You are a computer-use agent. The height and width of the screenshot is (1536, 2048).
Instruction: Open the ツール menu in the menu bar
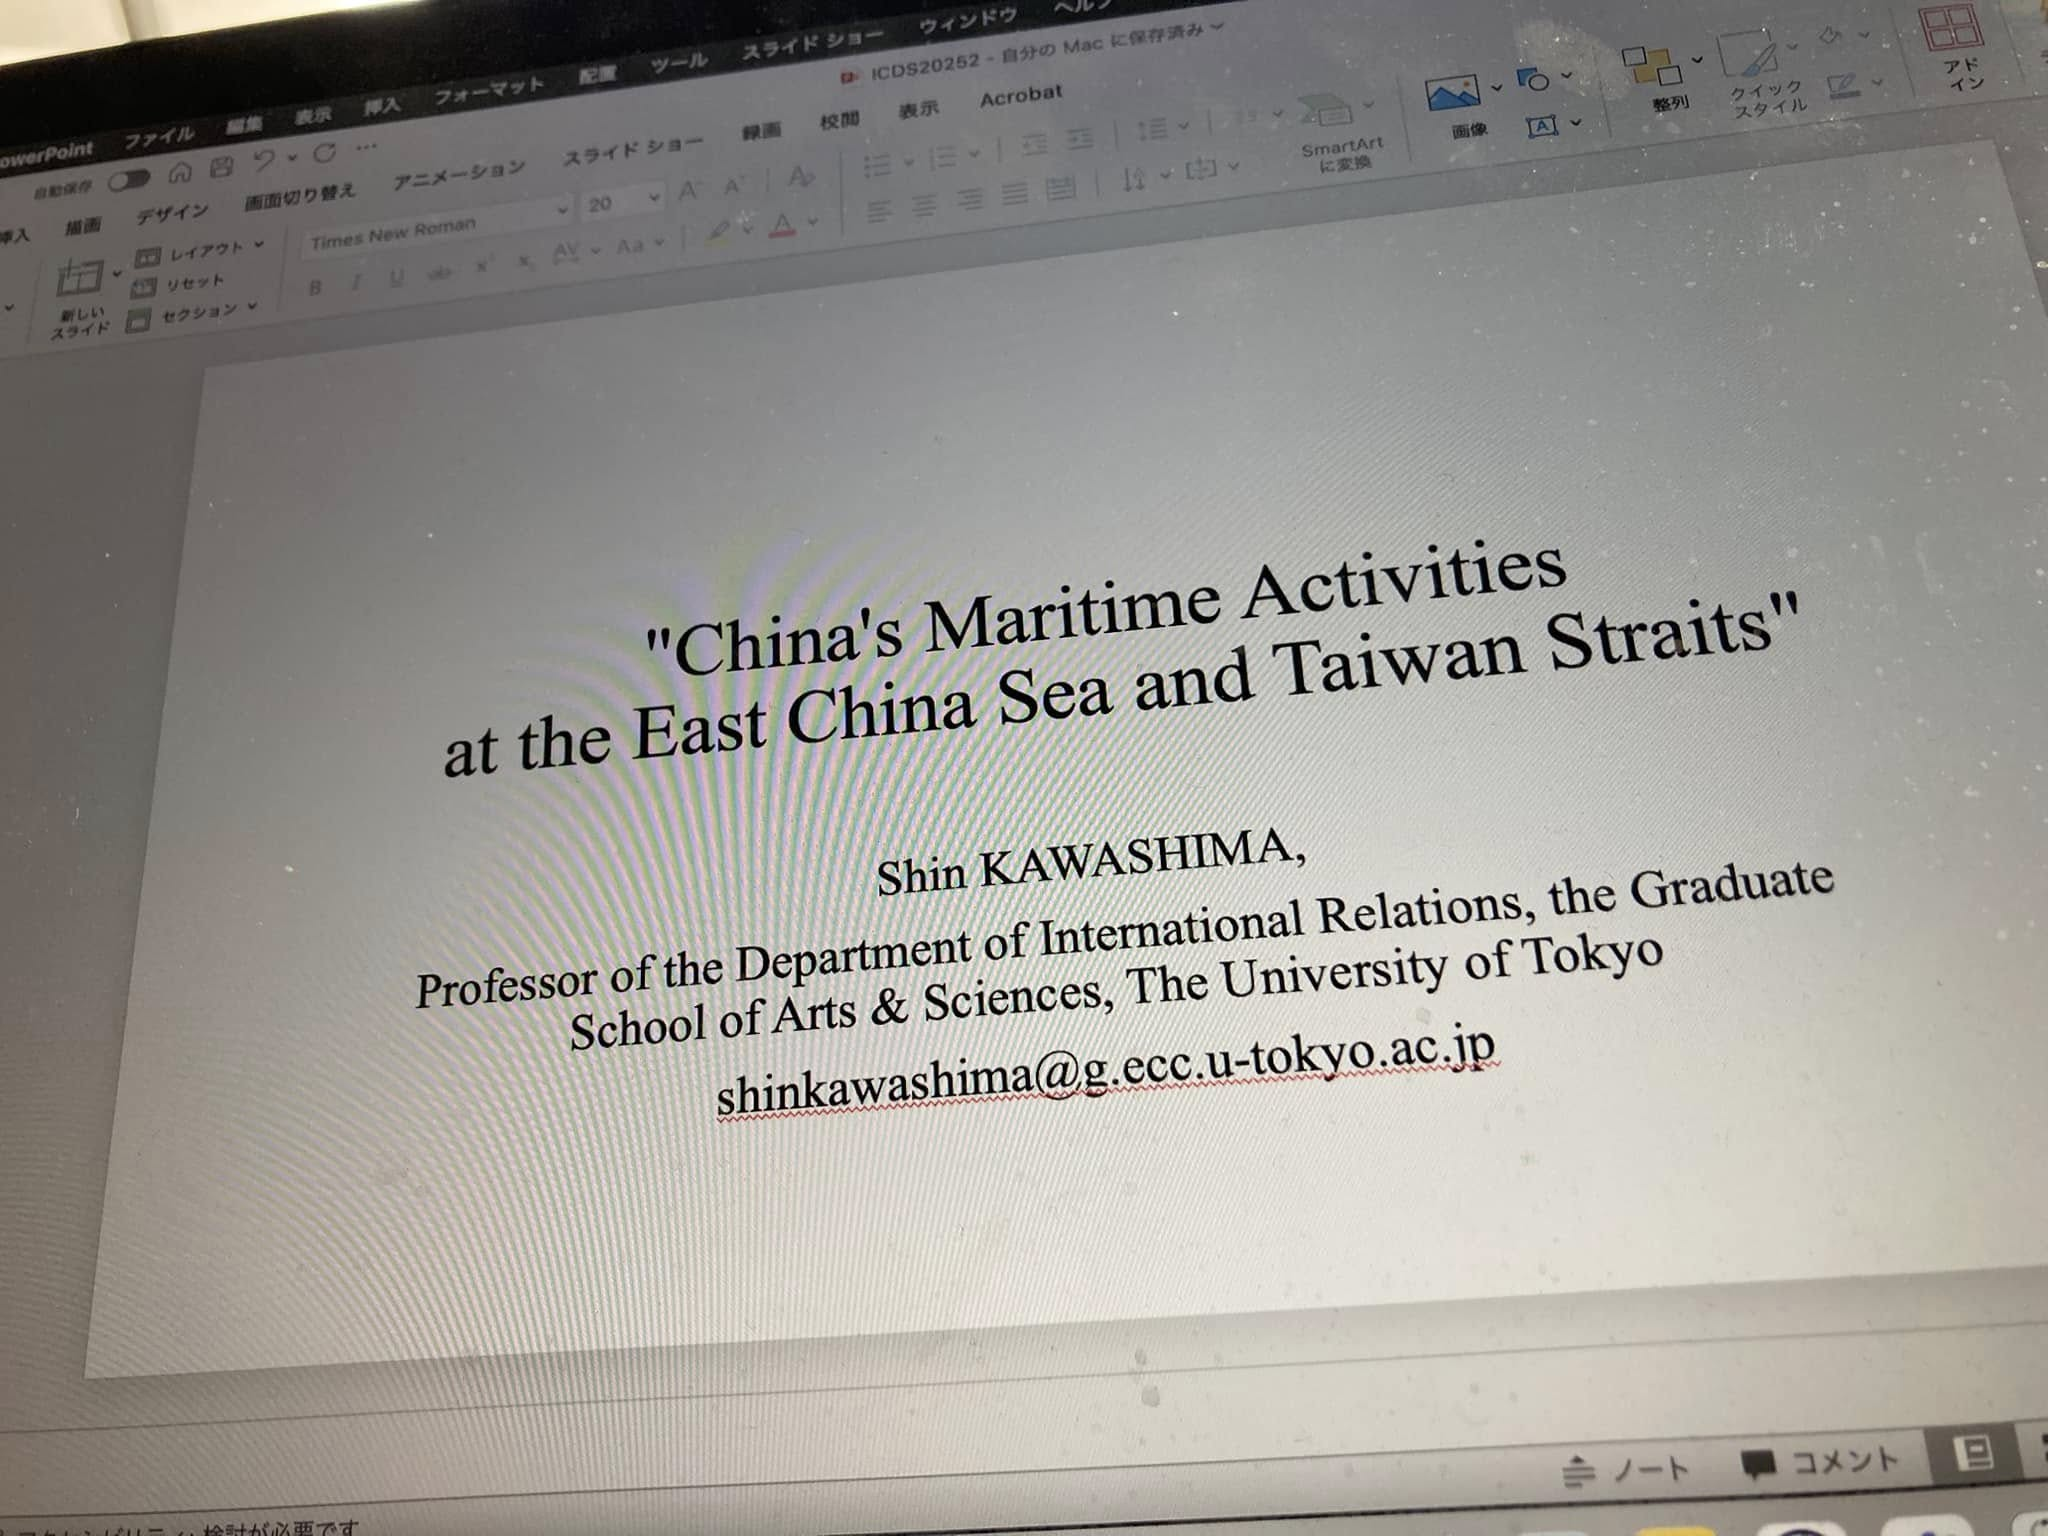(679, 65)
